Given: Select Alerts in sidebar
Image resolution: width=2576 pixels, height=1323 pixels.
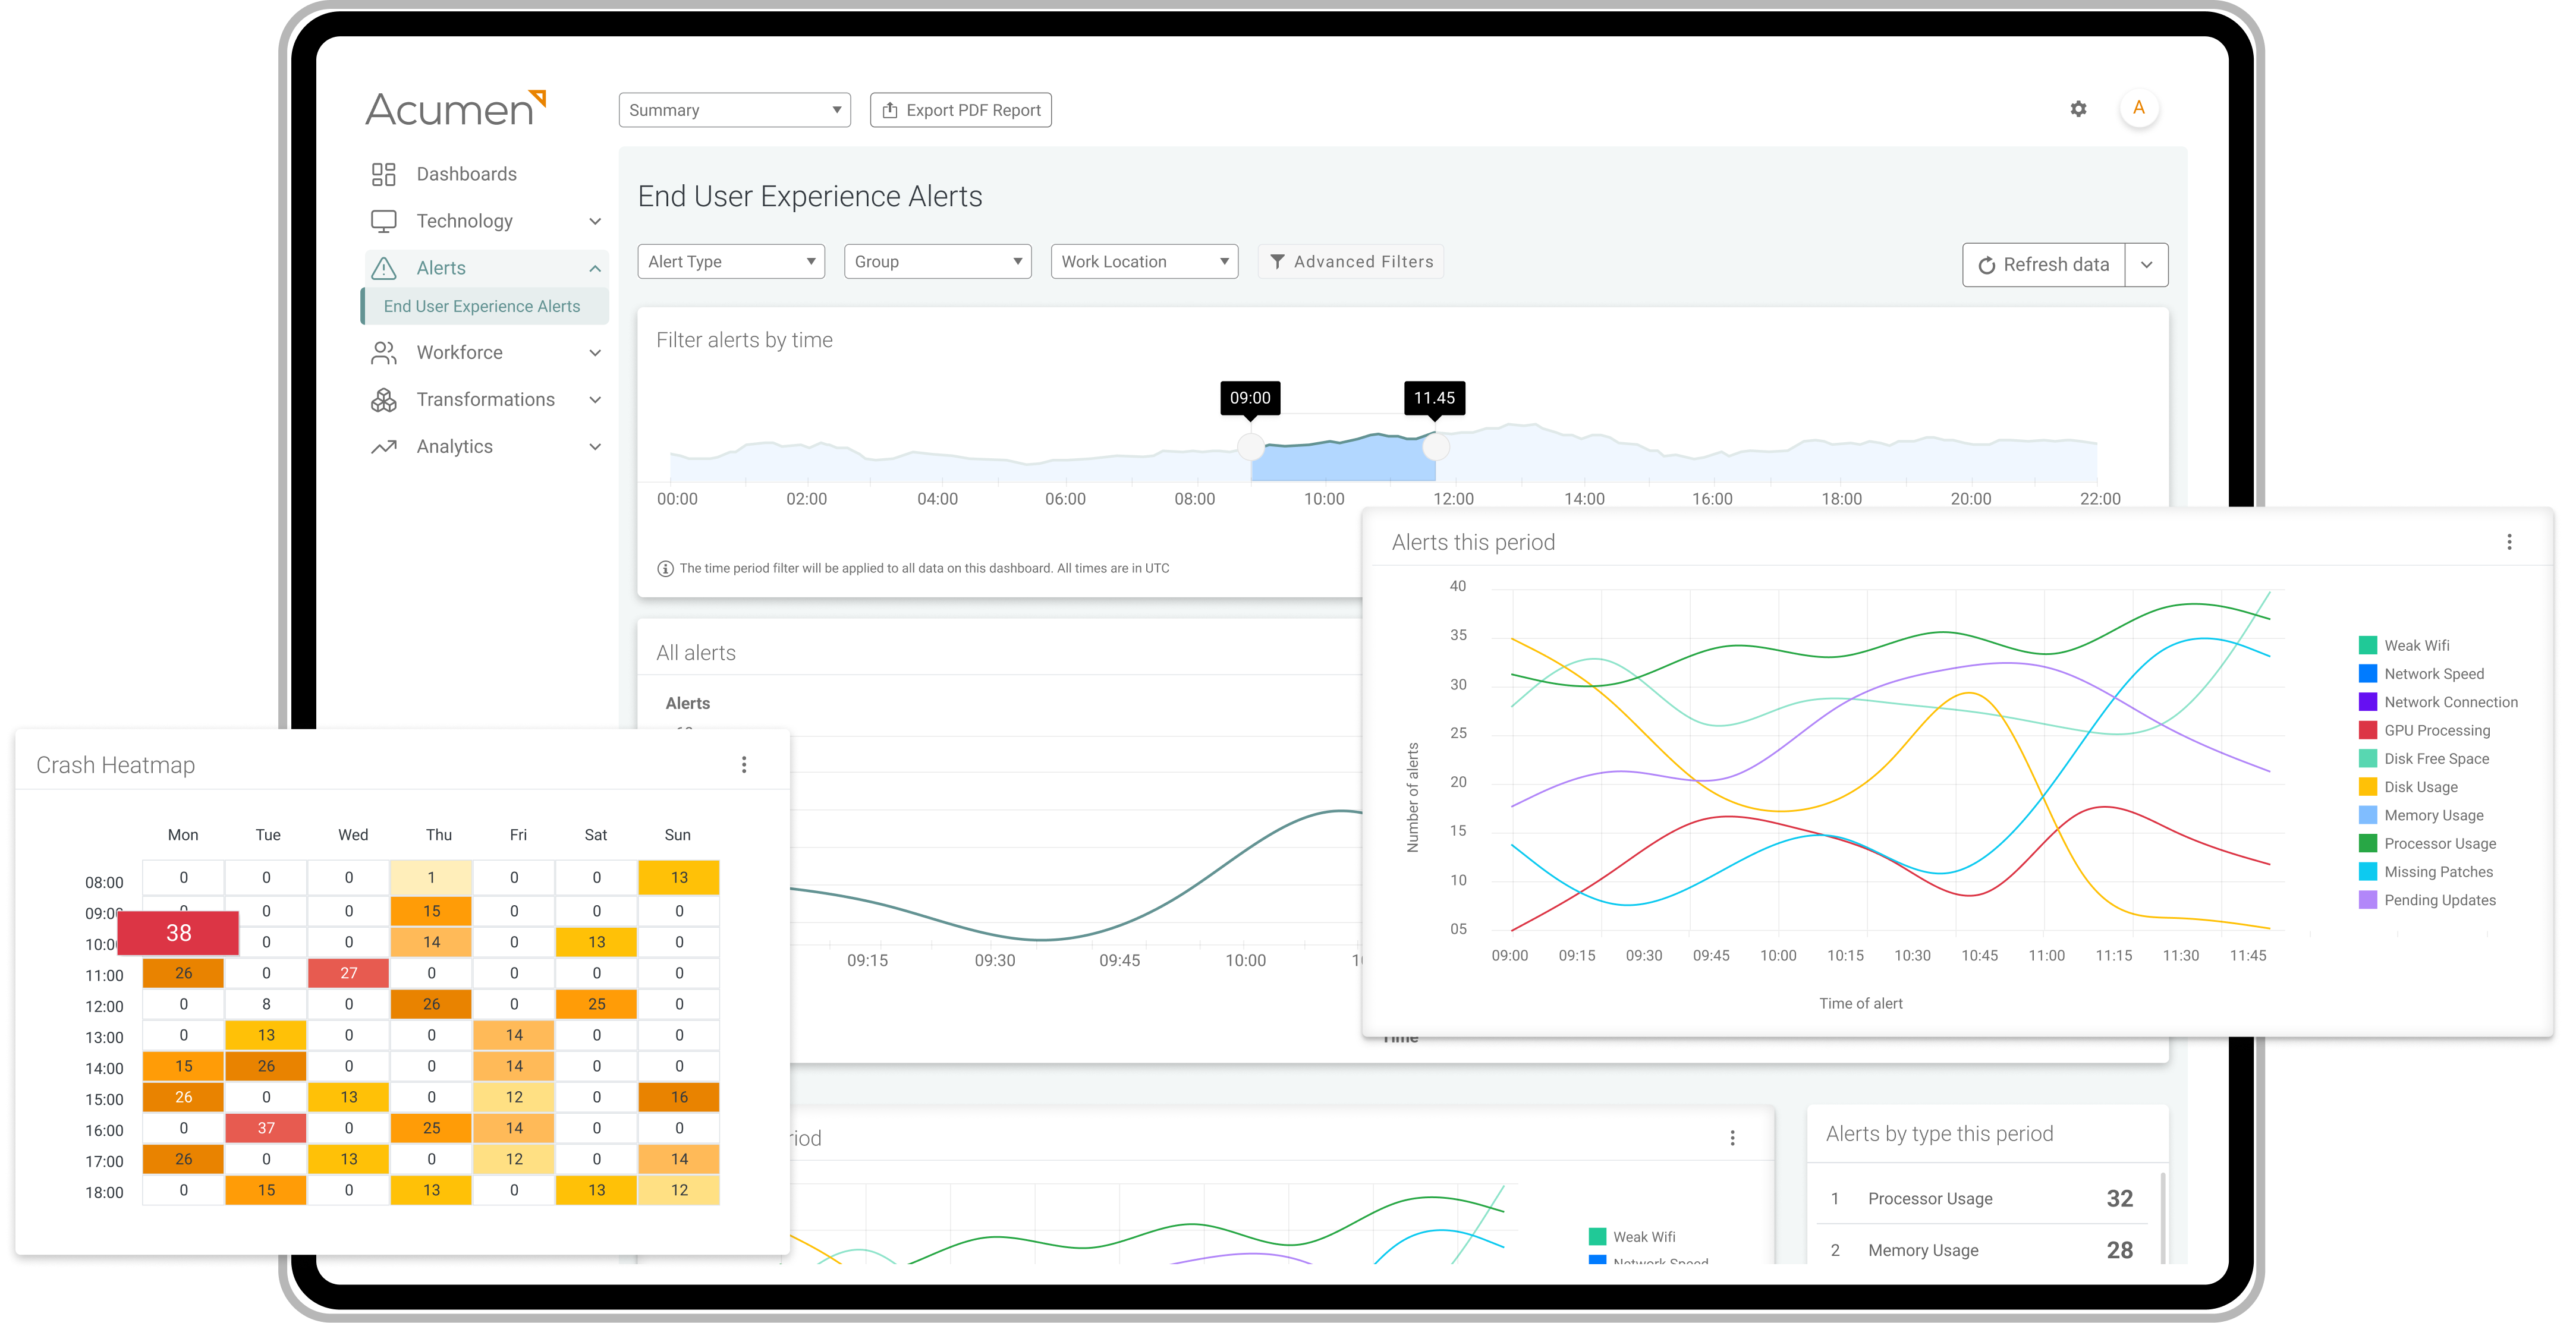Looking at the screenshot, I should [x=486, y=268].
